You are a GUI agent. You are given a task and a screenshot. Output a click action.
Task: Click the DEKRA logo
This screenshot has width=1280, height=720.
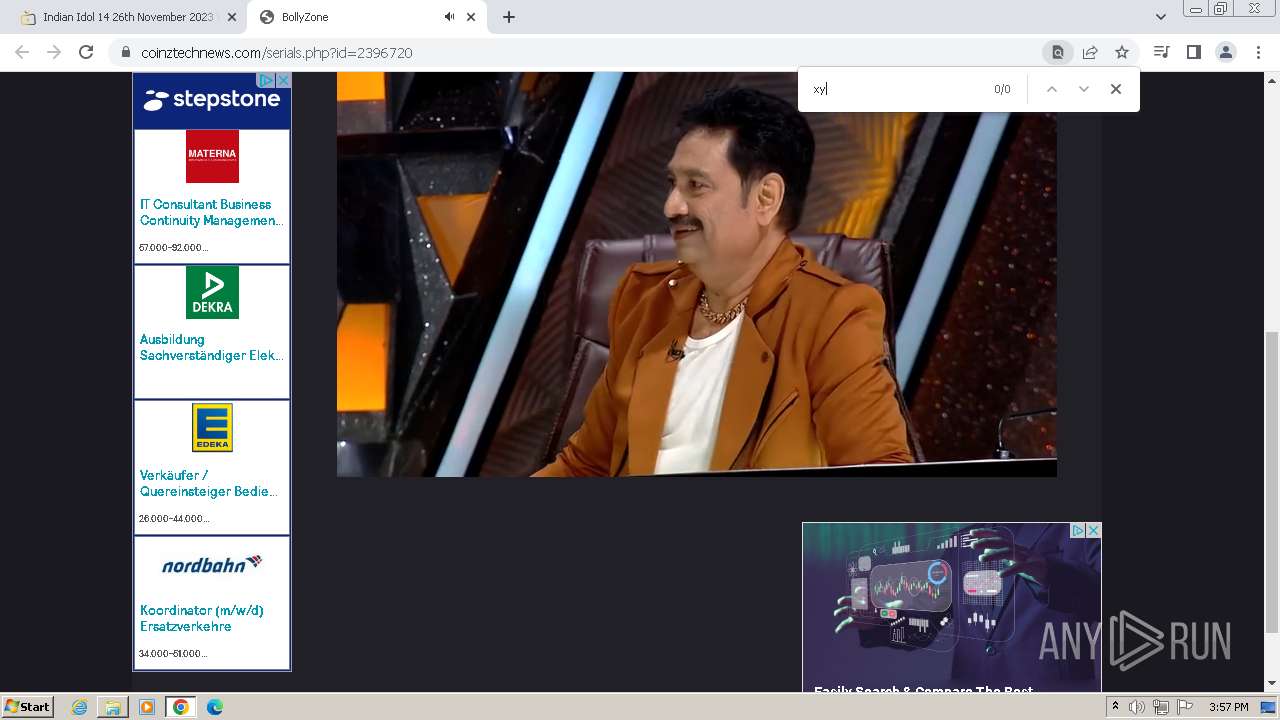coord(212,292)
